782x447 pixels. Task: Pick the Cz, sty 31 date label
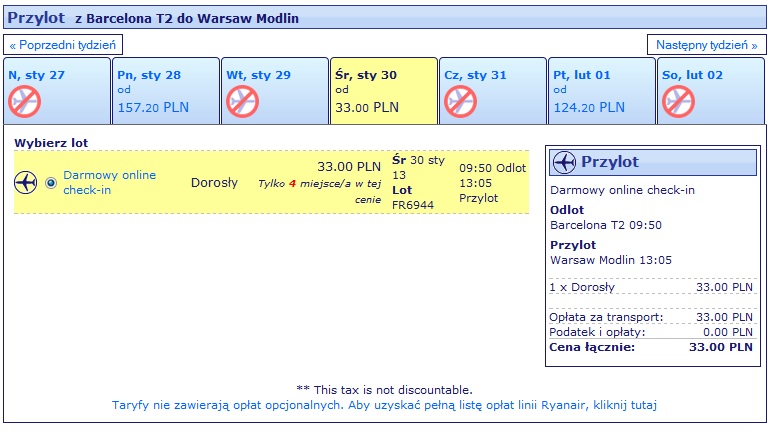(x=475, y=75)
